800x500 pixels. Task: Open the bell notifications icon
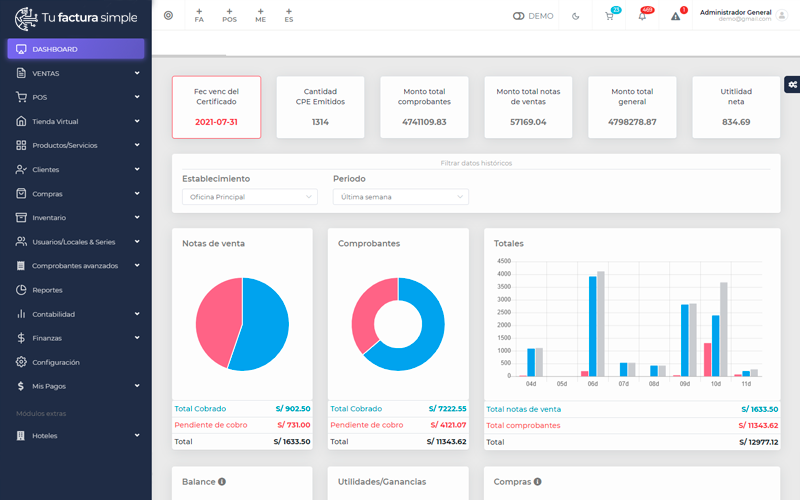(642, 16)
